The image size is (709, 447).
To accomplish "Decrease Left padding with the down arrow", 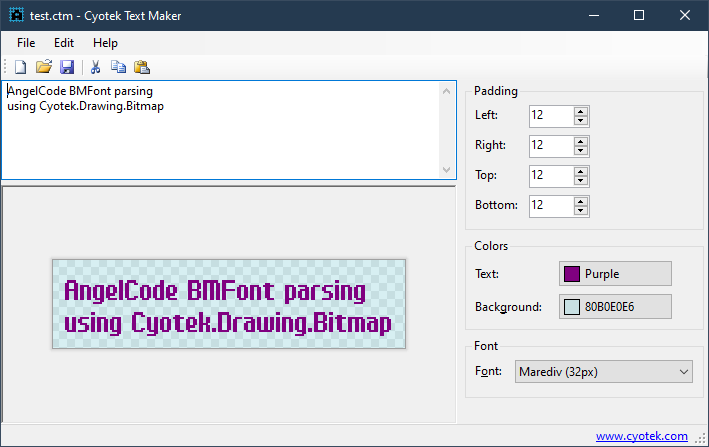I will click(x=581, y=121).
